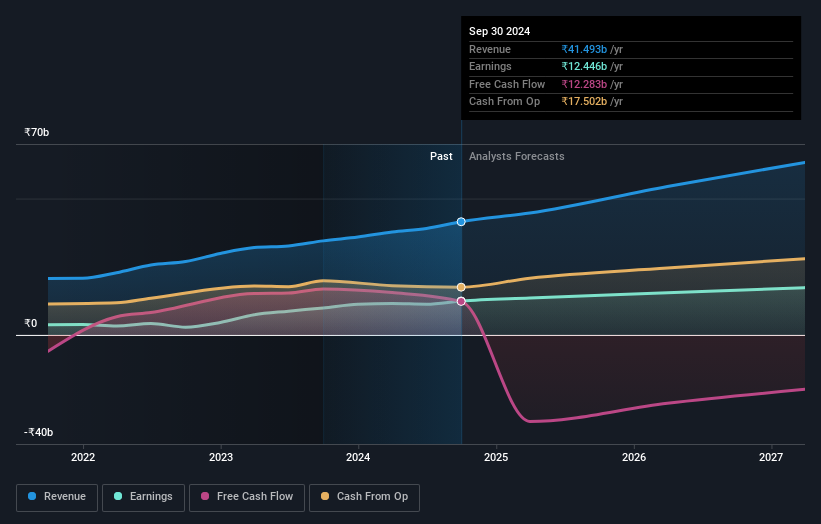Click the ₹12.283b free cash flow value
Viewport: 821px width, 524px height.
585,85
